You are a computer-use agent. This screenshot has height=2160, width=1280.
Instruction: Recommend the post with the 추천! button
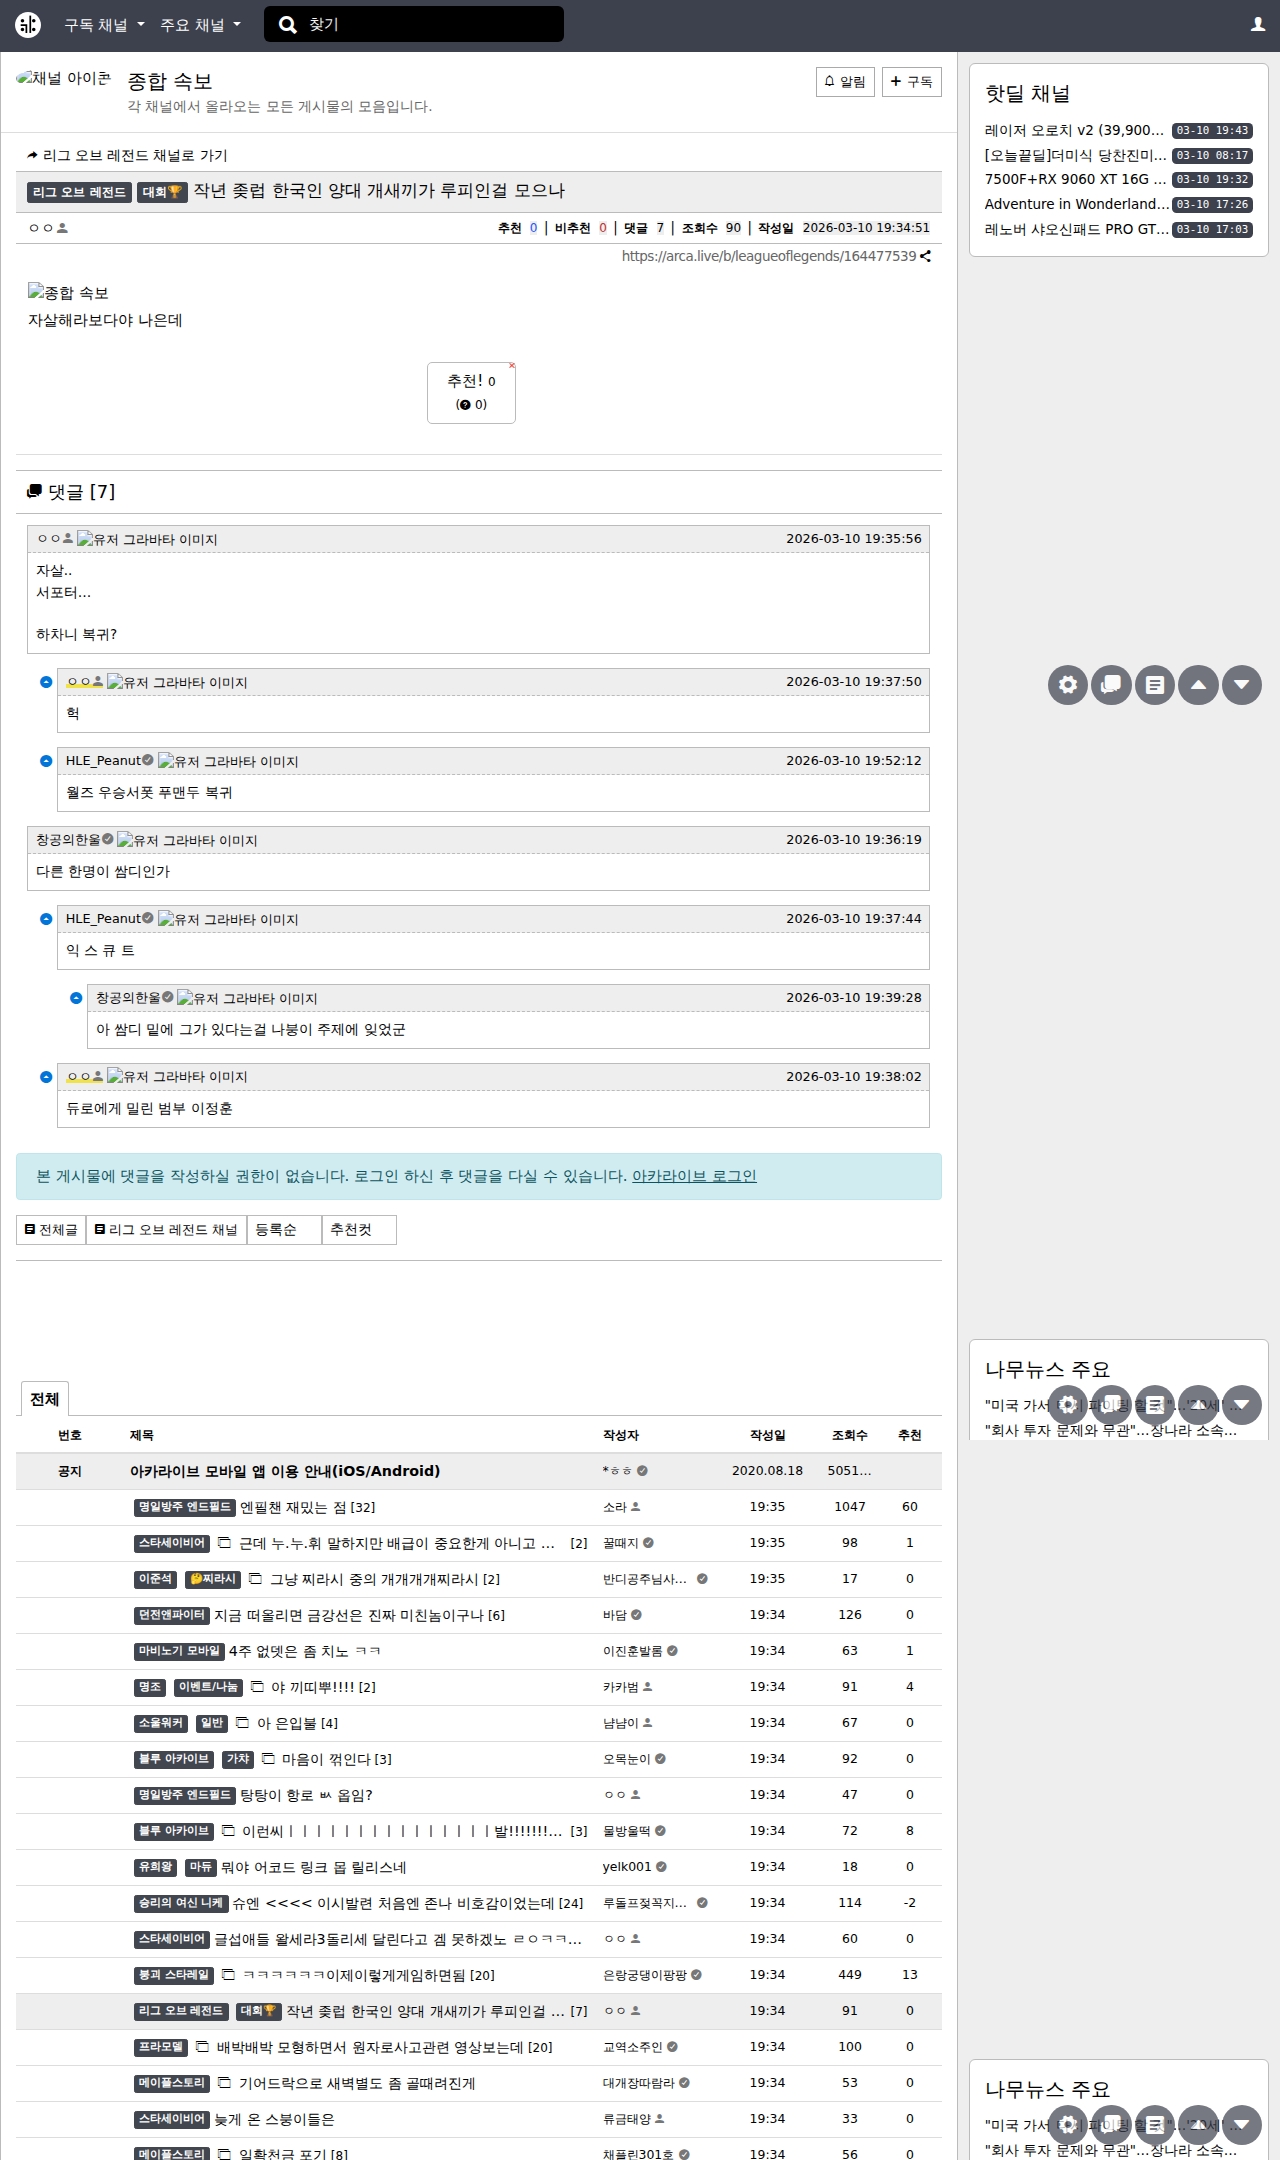[471, 393]
